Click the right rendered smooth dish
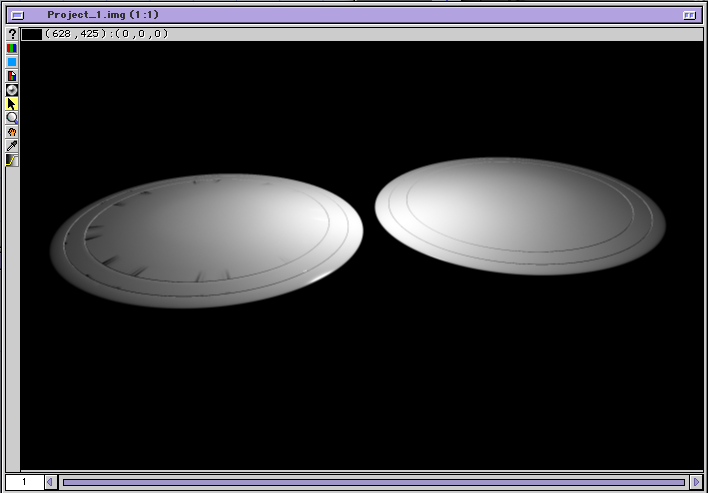The width and height of the screenshot is (708, 493). coord(520,216)
